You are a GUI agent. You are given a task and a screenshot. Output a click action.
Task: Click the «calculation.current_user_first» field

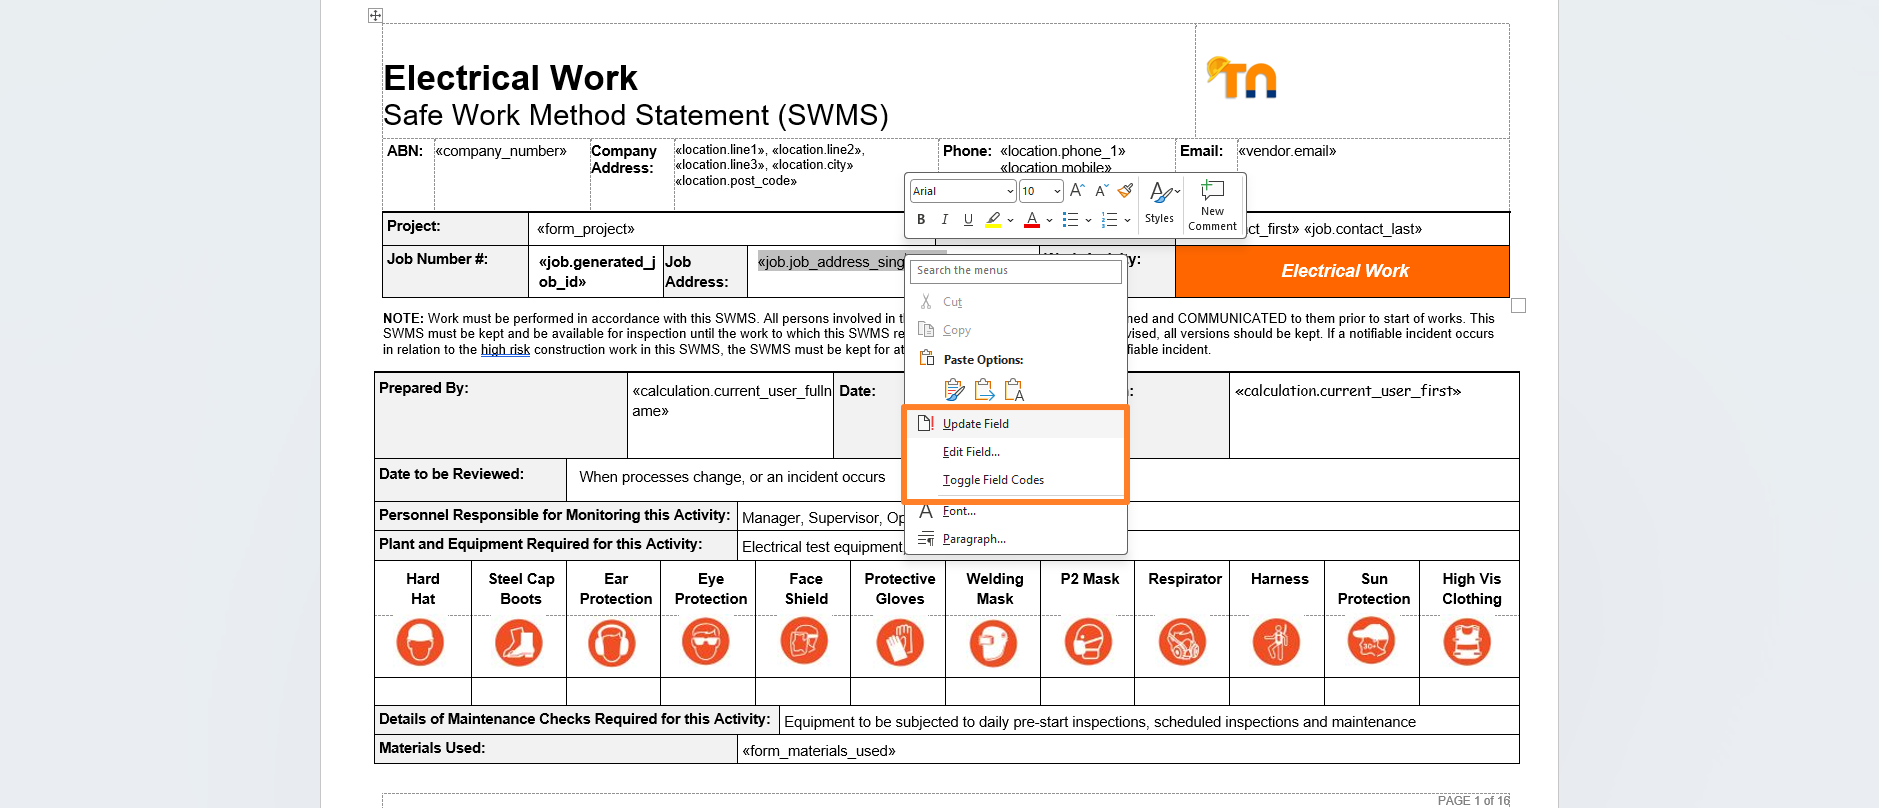1348,391
